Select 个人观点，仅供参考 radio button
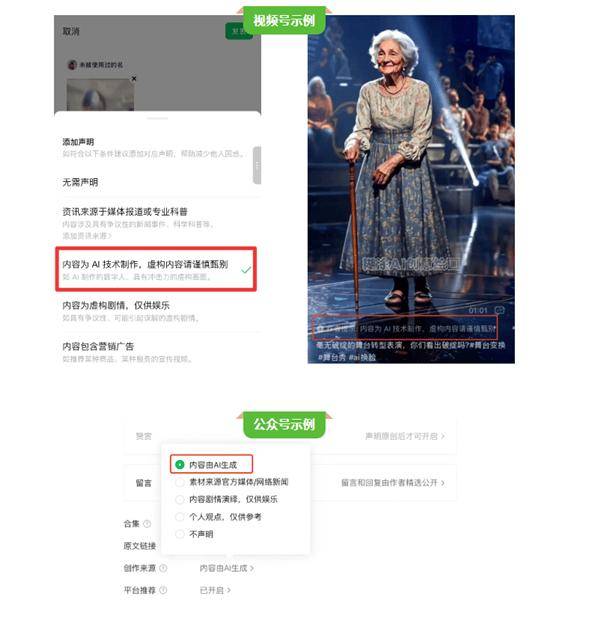The width and height of the screenshot is (600, 620). pyautogui.click(x=180, y=517)
